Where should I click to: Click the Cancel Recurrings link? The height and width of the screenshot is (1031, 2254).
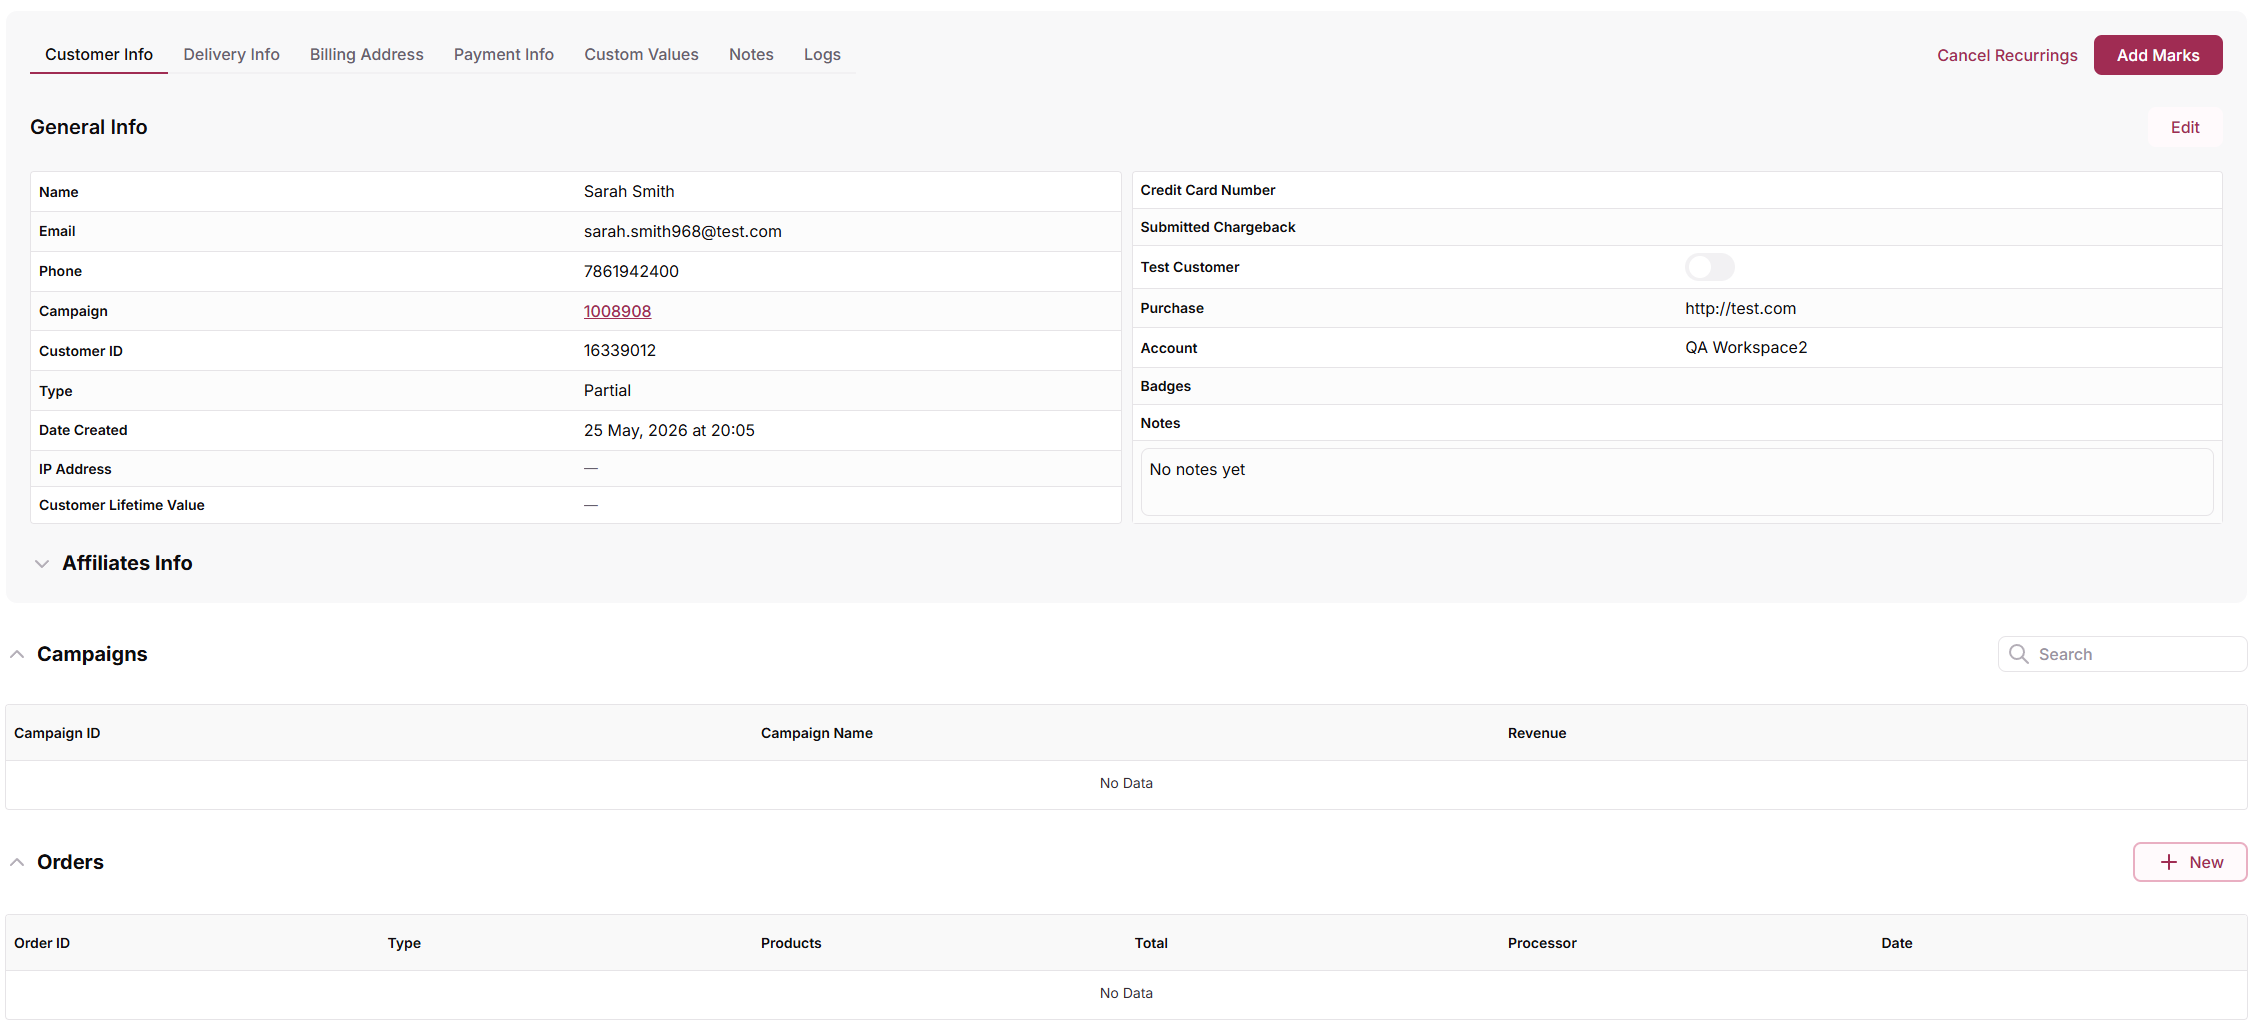tap(2006, 56)
